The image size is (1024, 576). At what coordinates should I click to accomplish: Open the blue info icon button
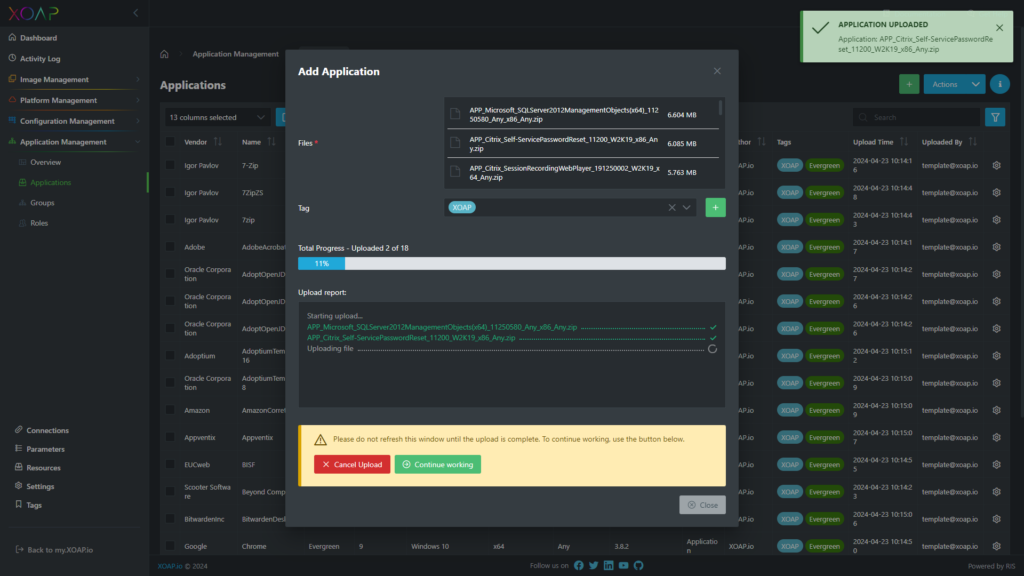click(999, 84)
